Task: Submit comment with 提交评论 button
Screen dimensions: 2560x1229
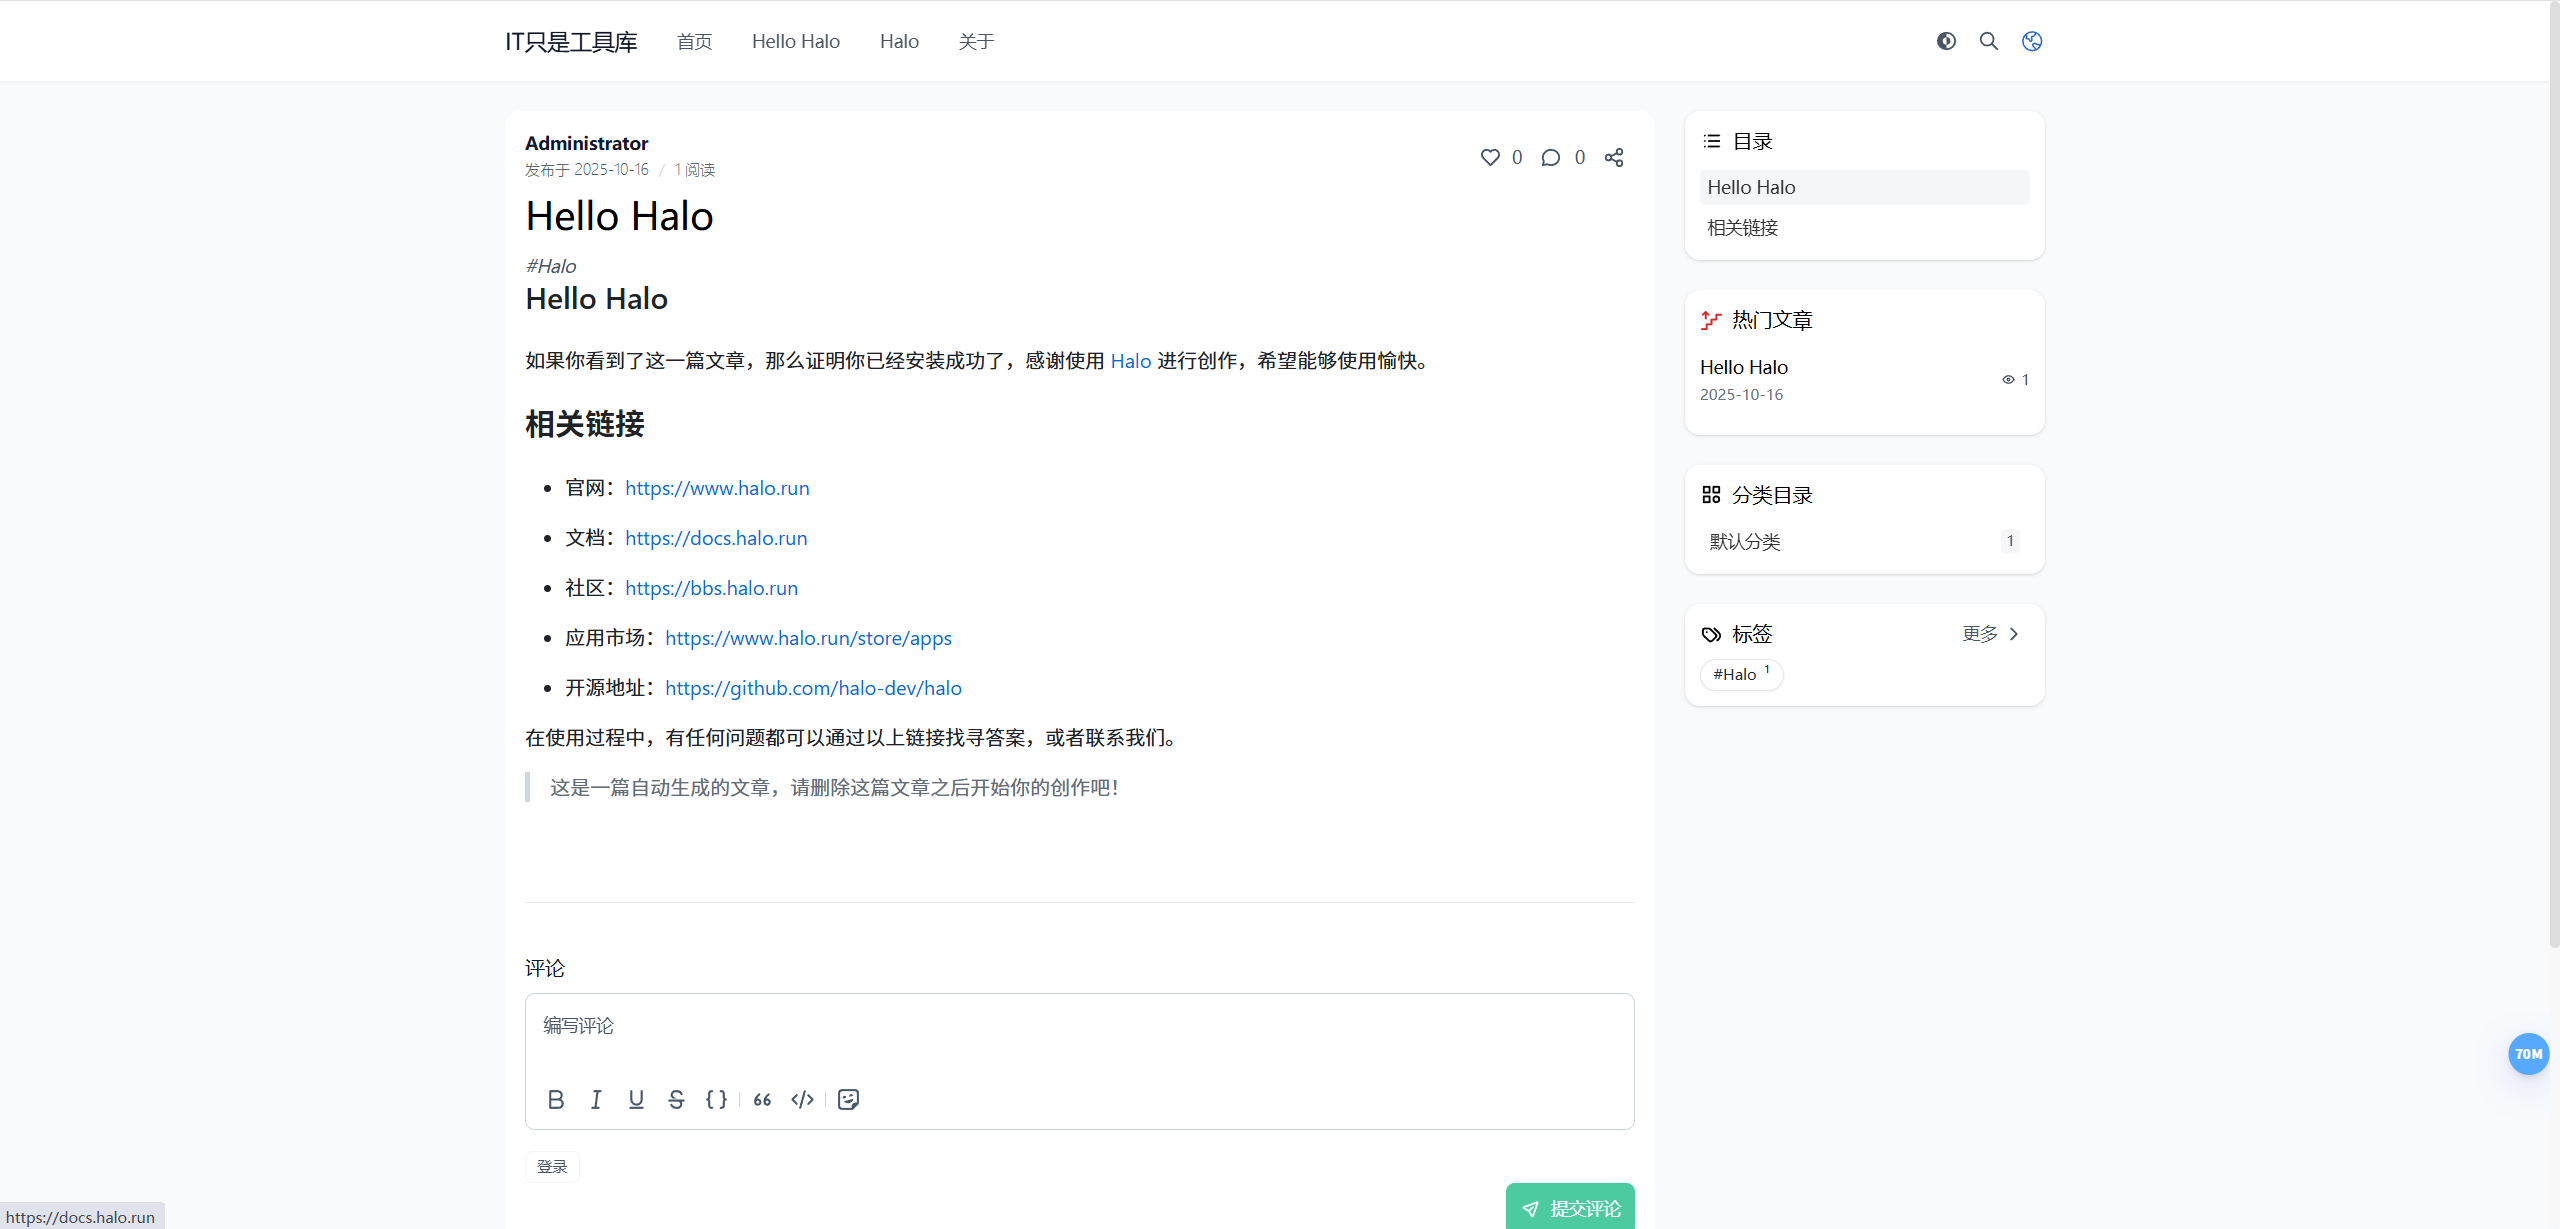Action: coord(1570,1207)
